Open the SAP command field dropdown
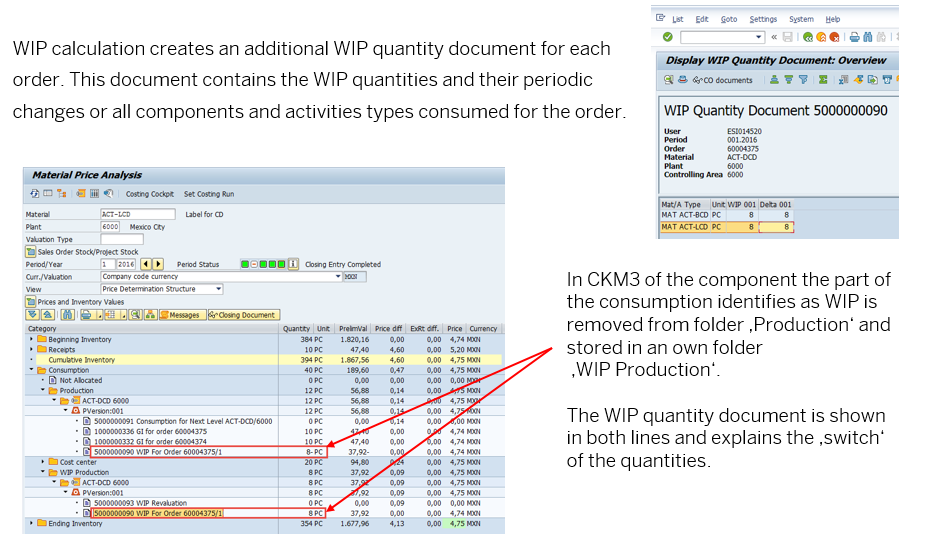 coord(759,37)
